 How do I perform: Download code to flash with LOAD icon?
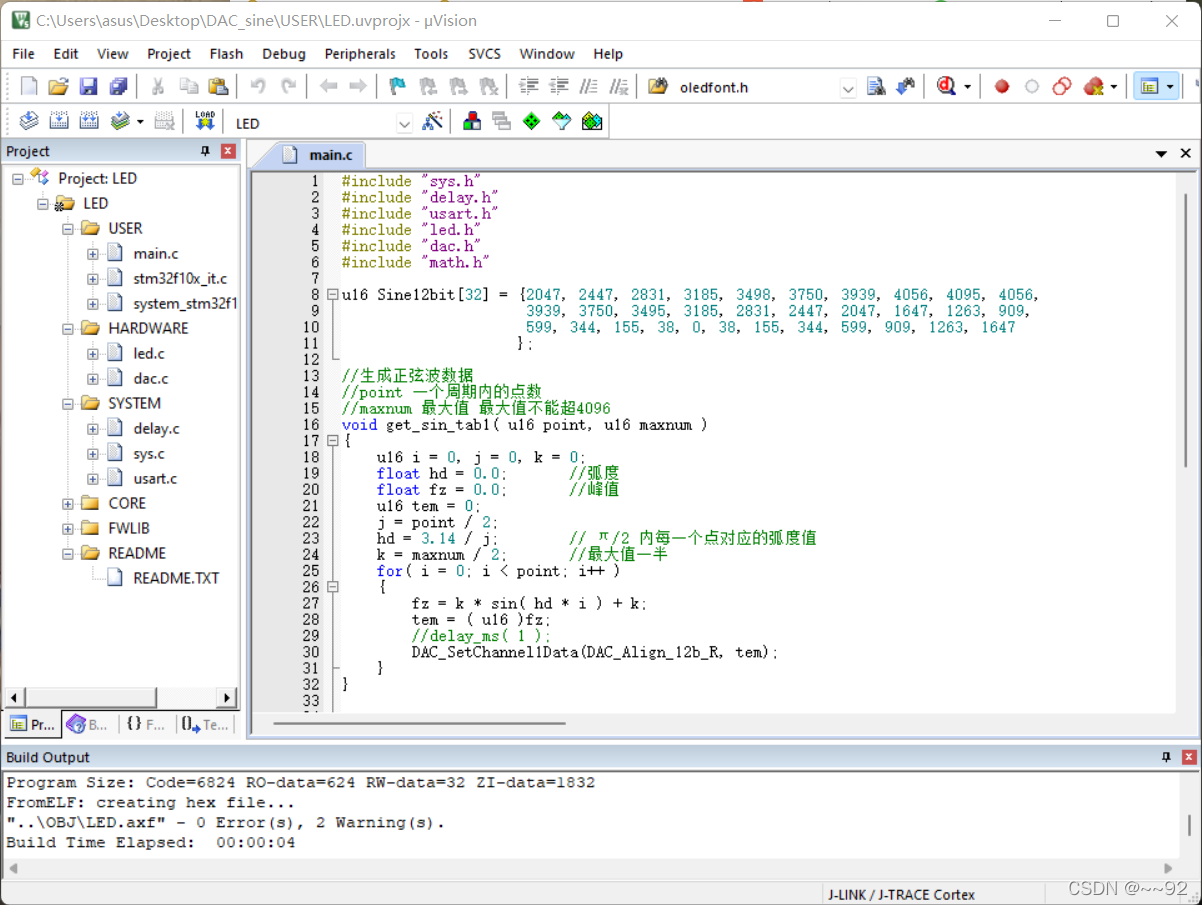[205, 122]
